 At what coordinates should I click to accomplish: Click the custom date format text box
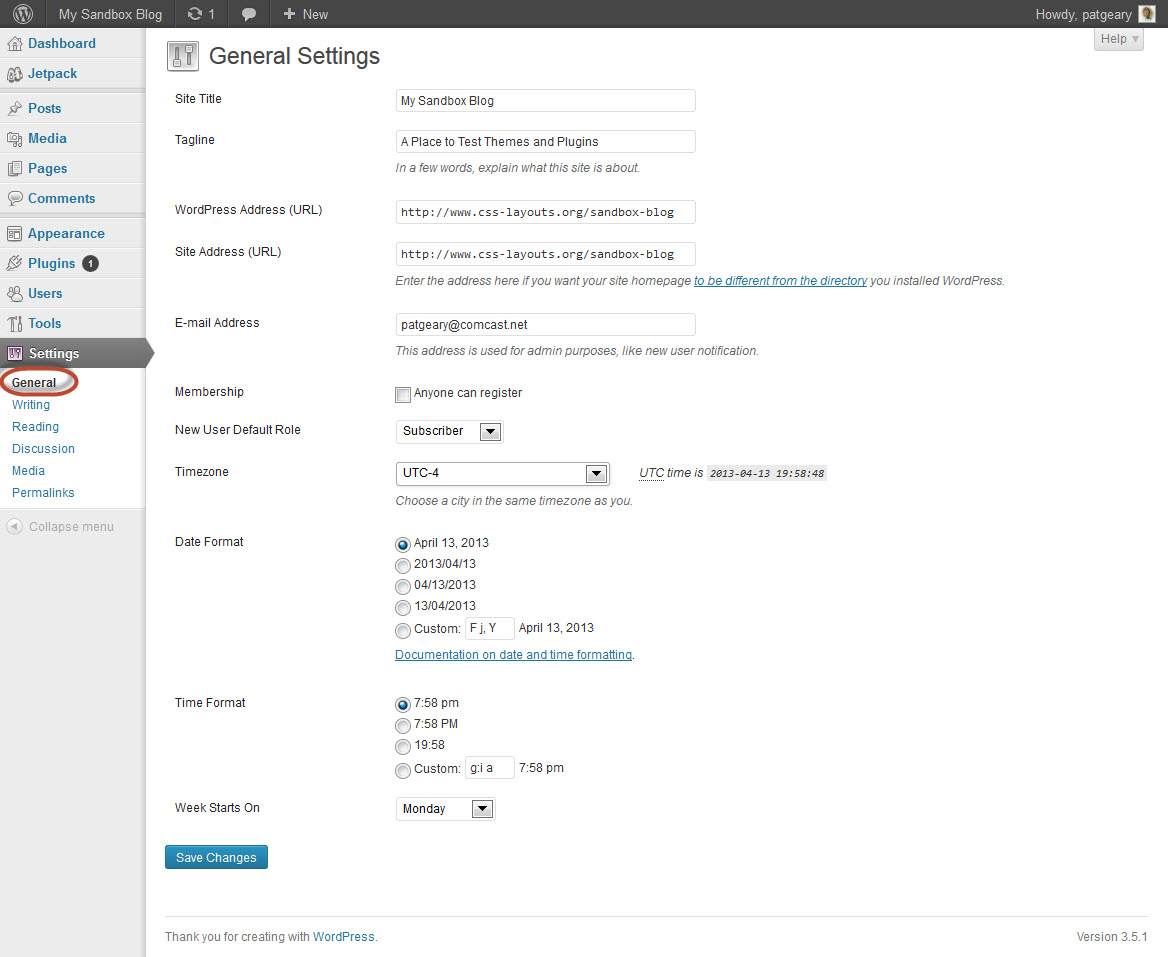(489, 629)
